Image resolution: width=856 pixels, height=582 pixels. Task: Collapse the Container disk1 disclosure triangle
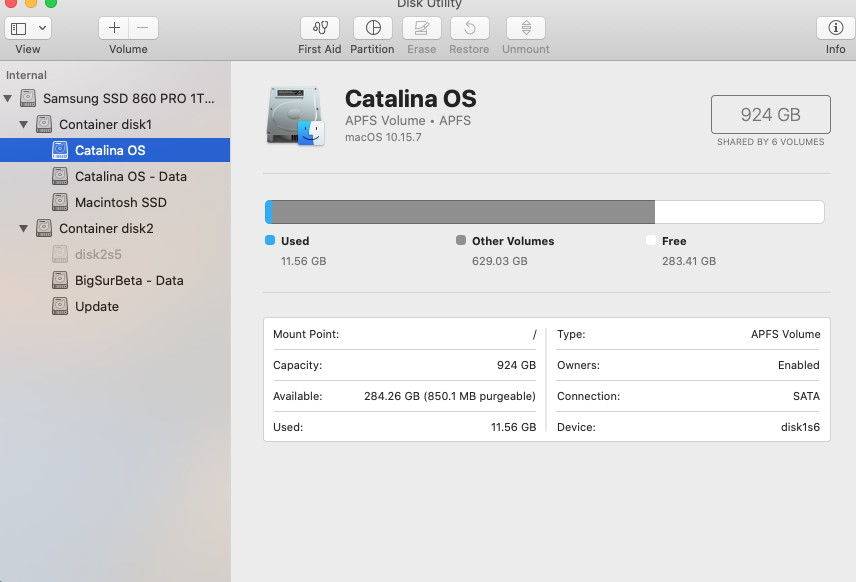[x=23, y=124]
